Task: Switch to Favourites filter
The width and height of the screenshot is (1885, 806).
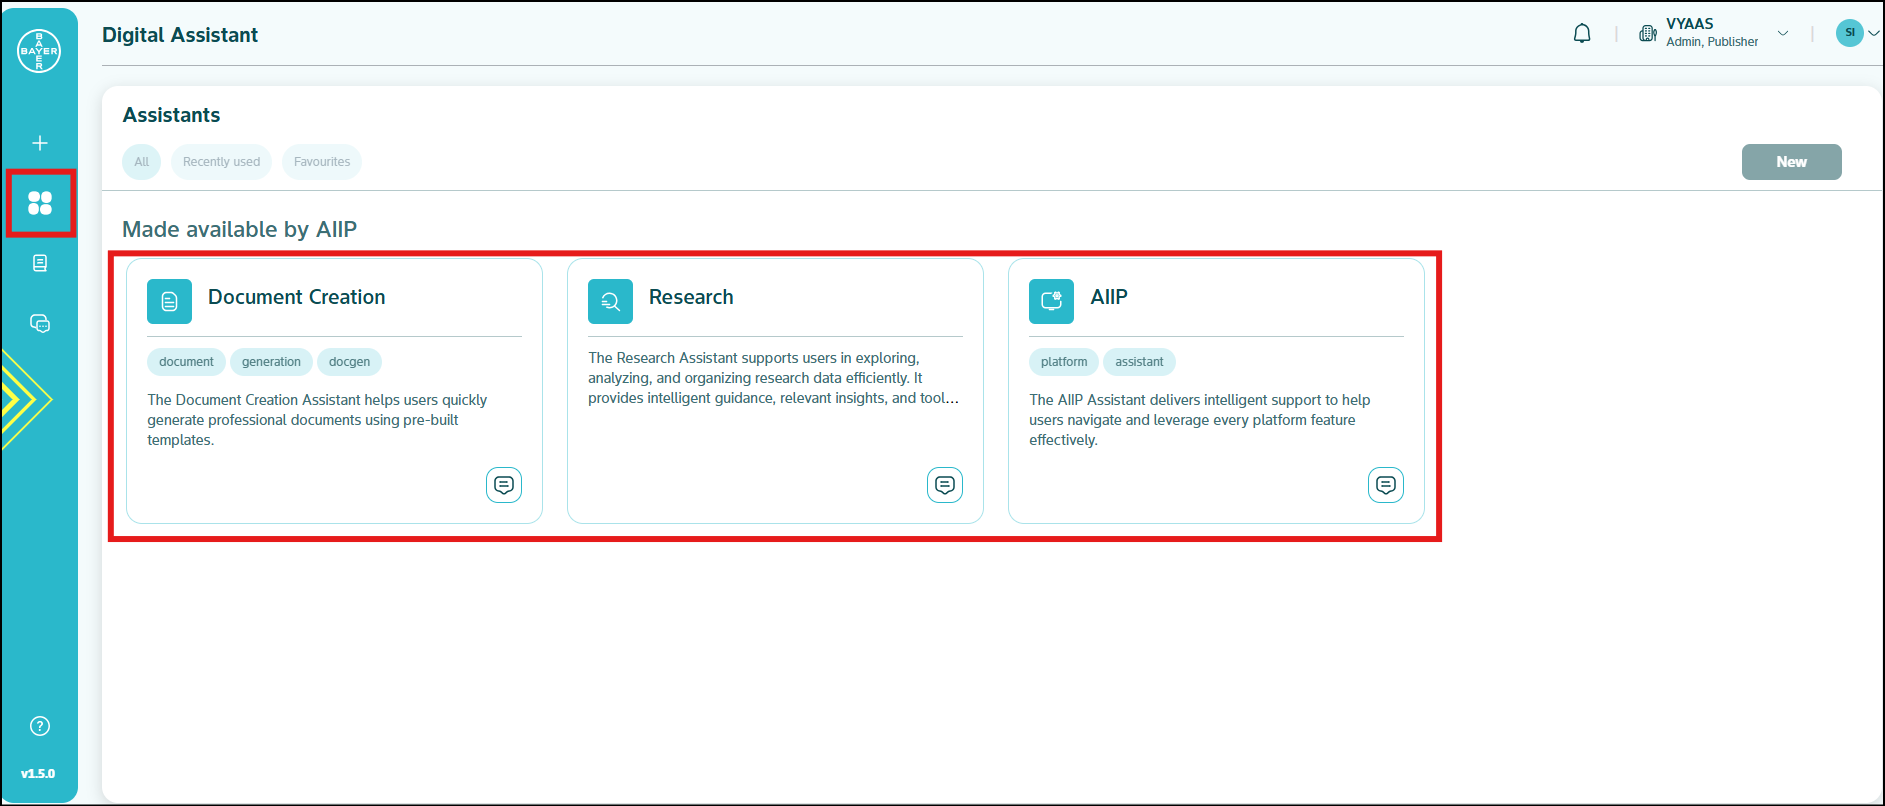Action: coord(322,162)
